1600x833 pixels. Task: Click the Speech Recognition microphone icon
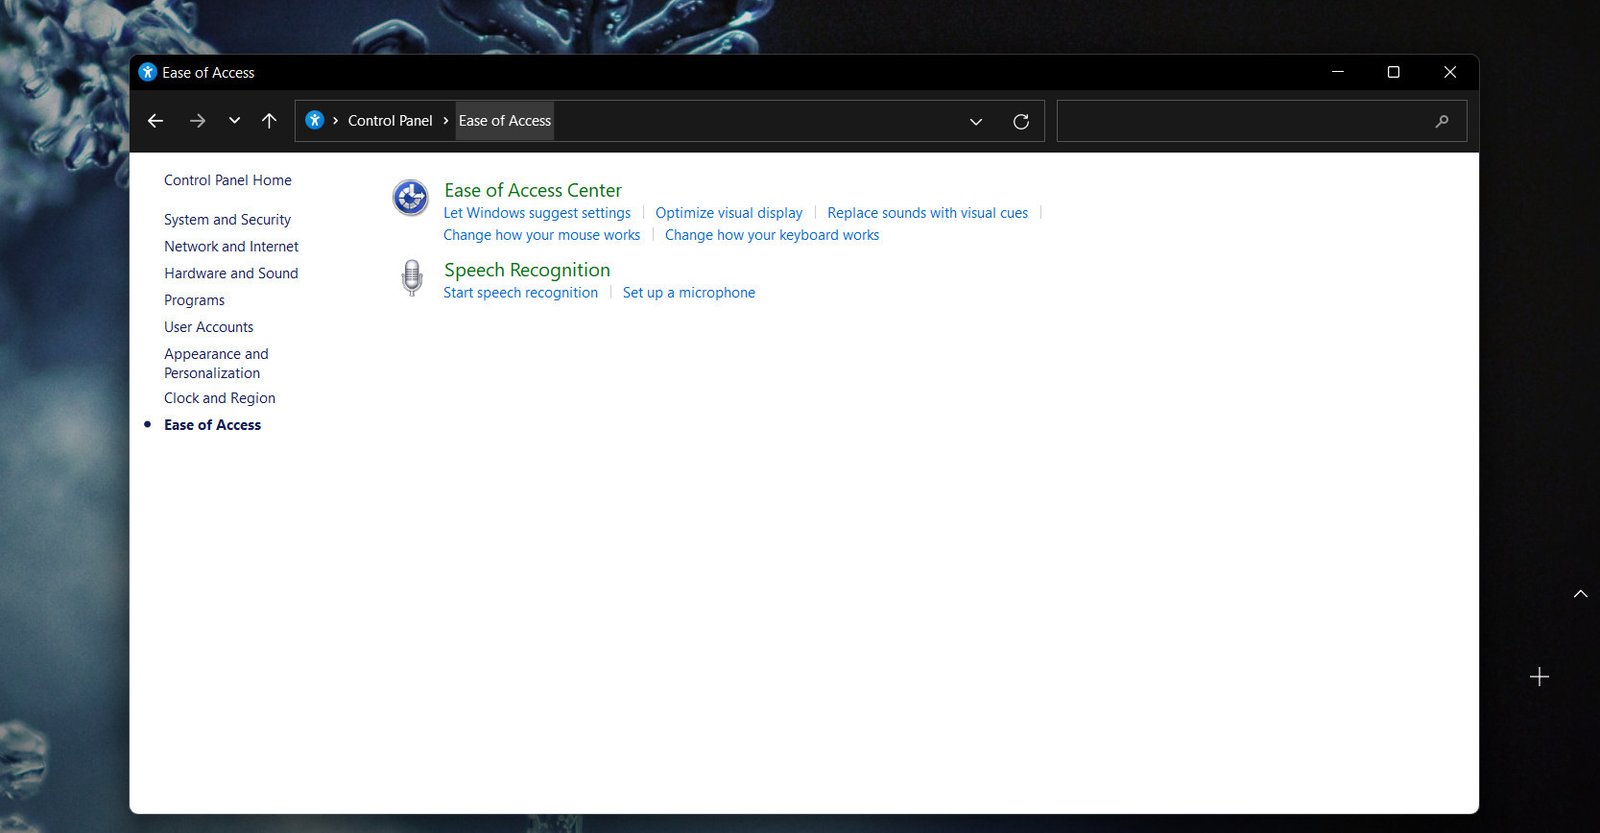pyautogui.click(x=411, y=278)
